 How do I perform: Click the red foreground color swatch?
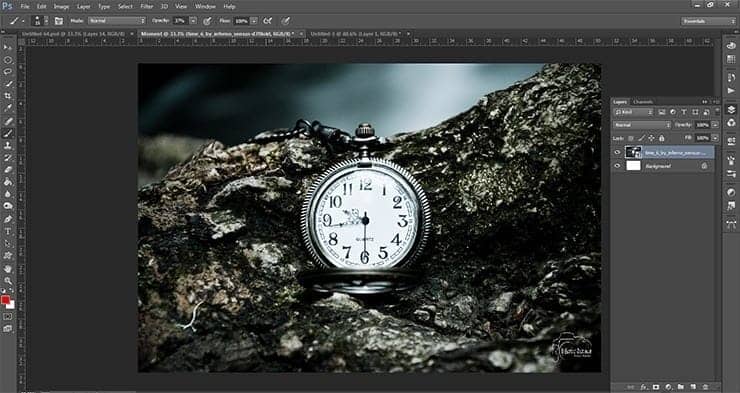click(5, 300)
